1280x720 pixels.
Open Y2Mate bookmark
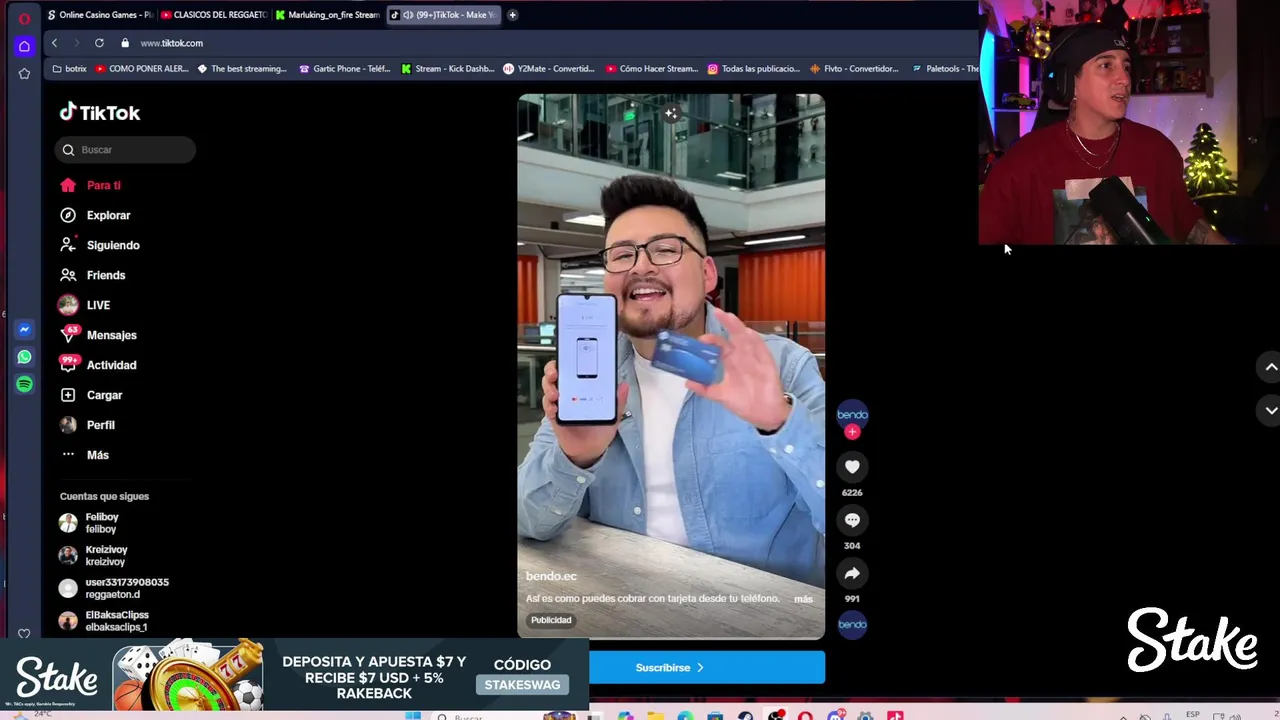tap(549, 69)
